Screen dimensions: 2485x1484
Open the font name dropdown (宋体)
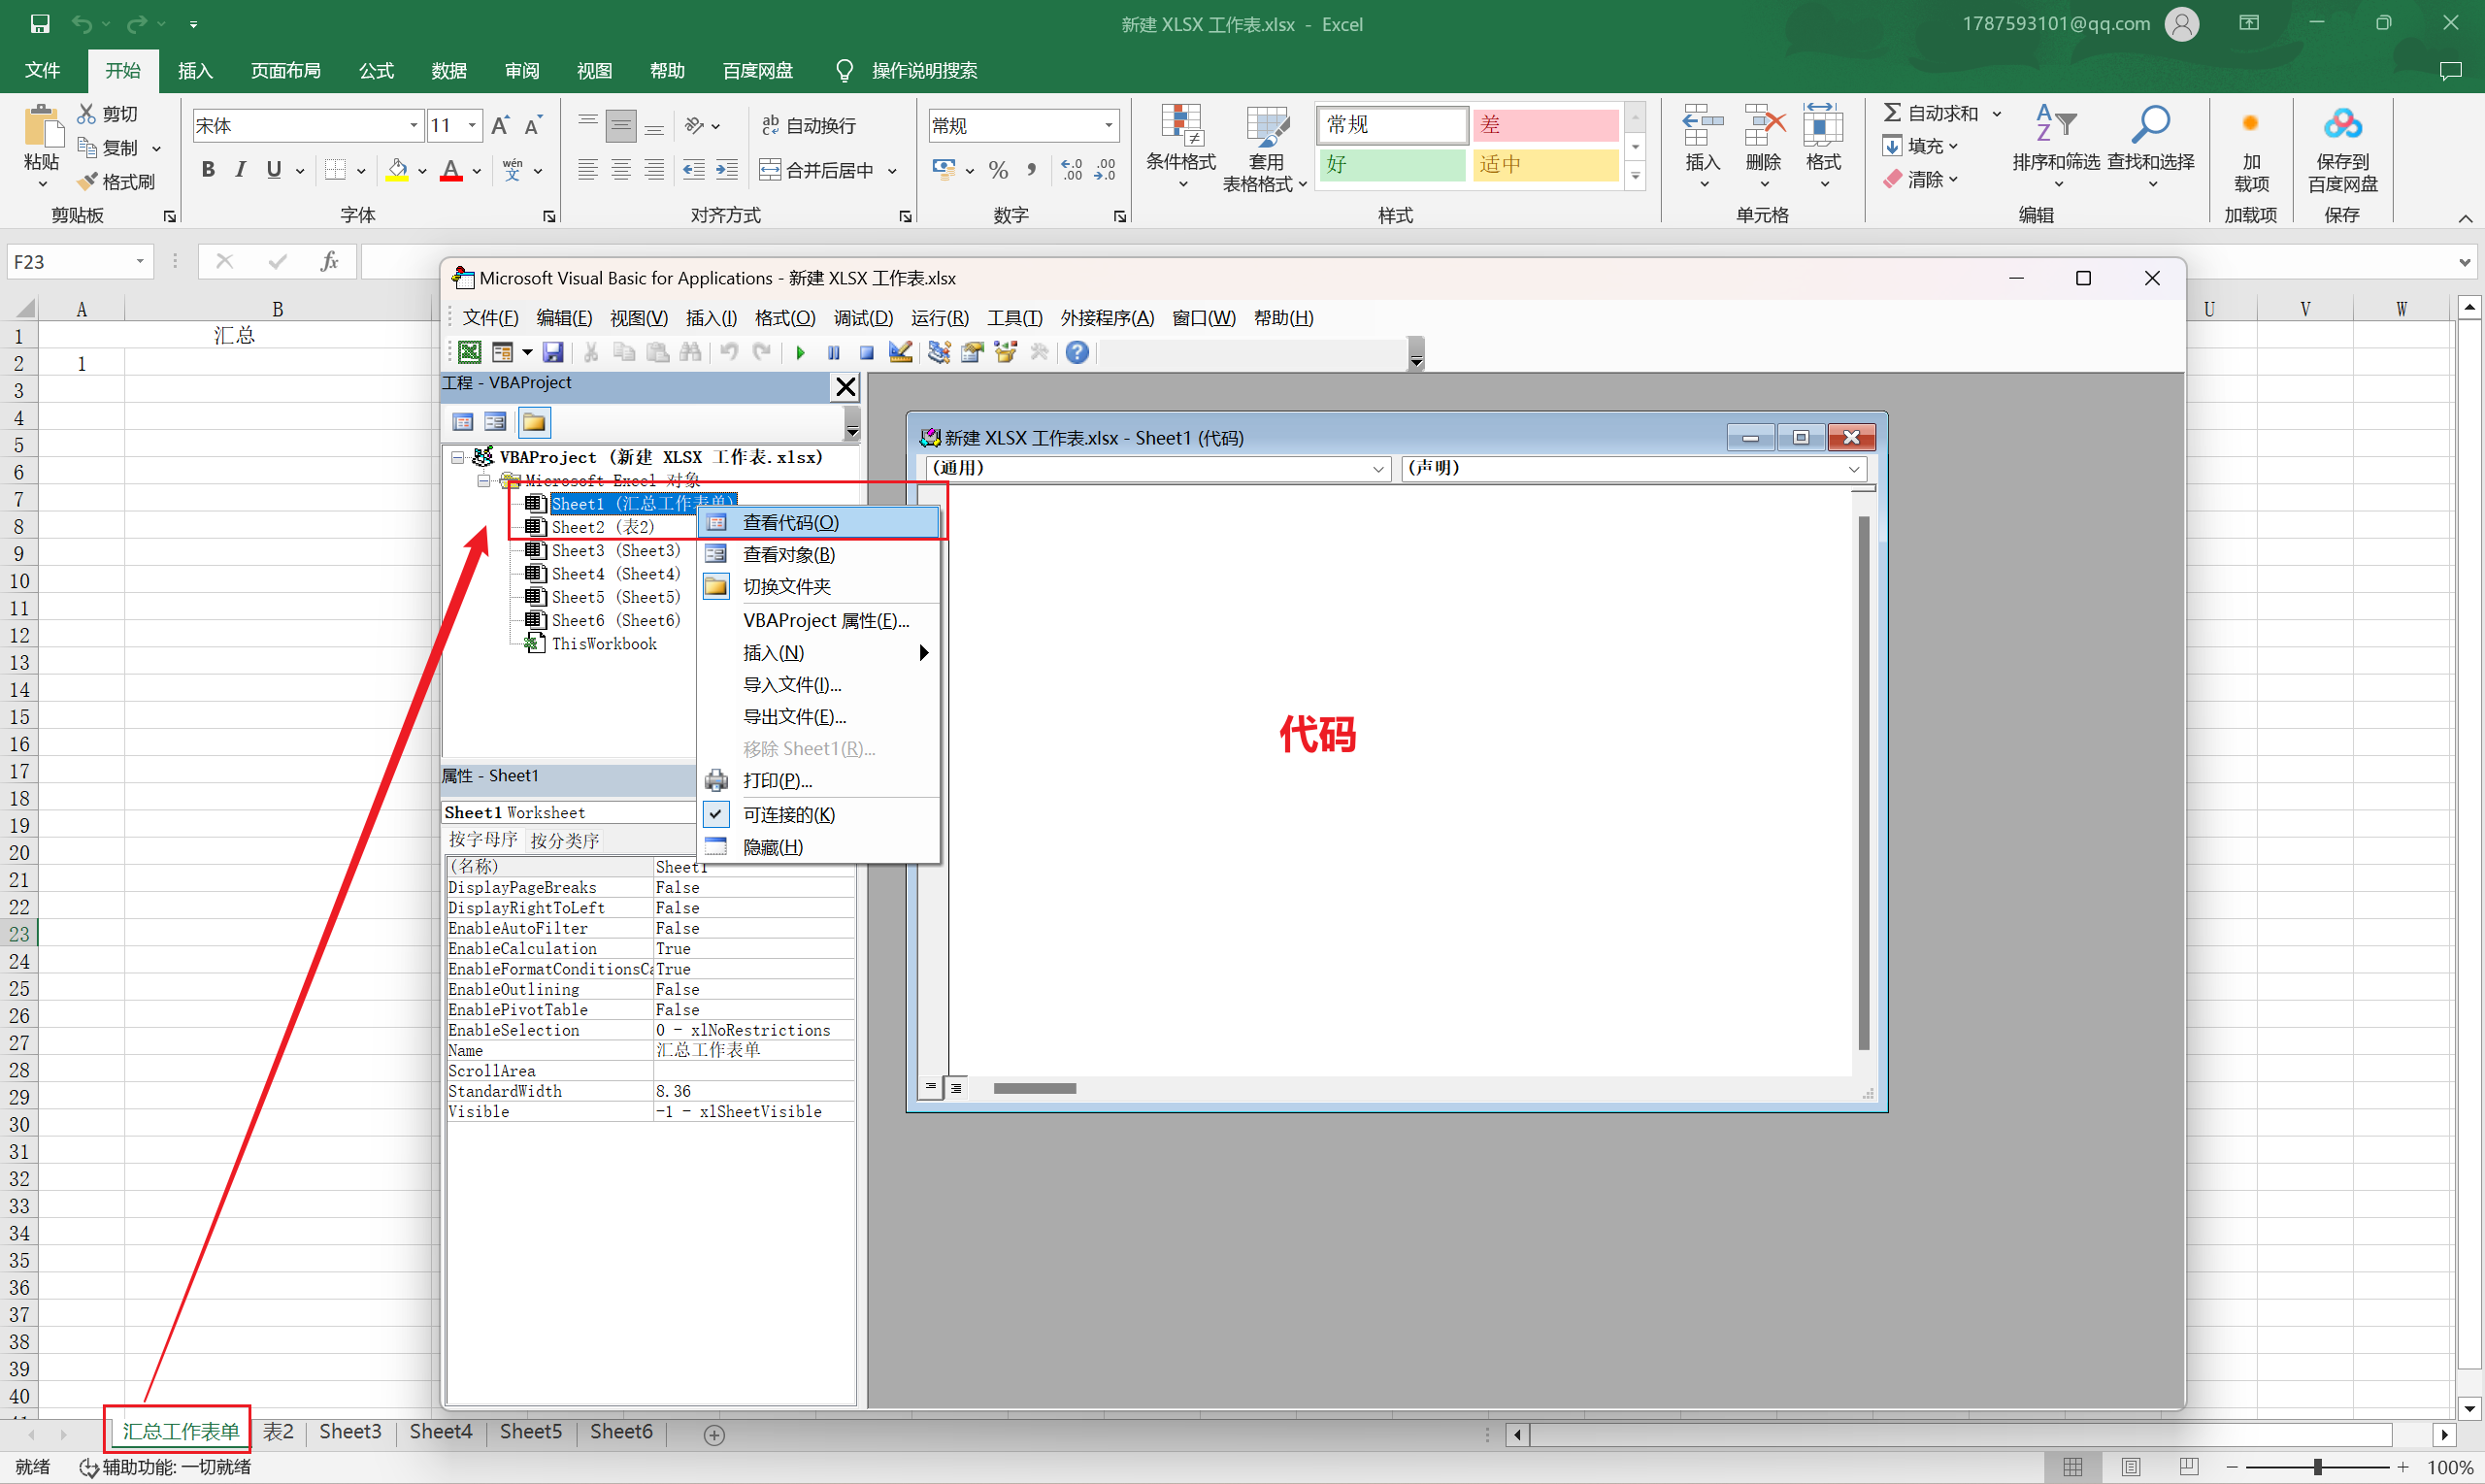coord(413,125)
